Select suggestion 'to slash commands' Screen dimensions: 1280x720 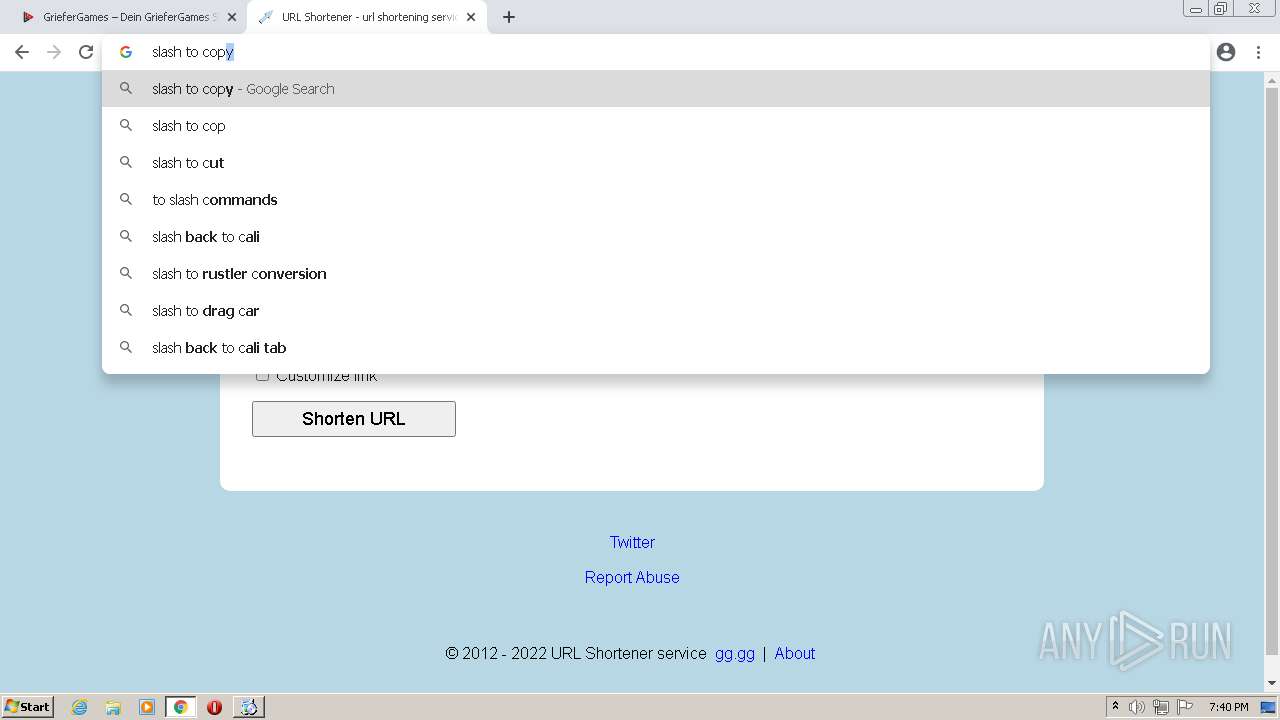coord(656,200)
